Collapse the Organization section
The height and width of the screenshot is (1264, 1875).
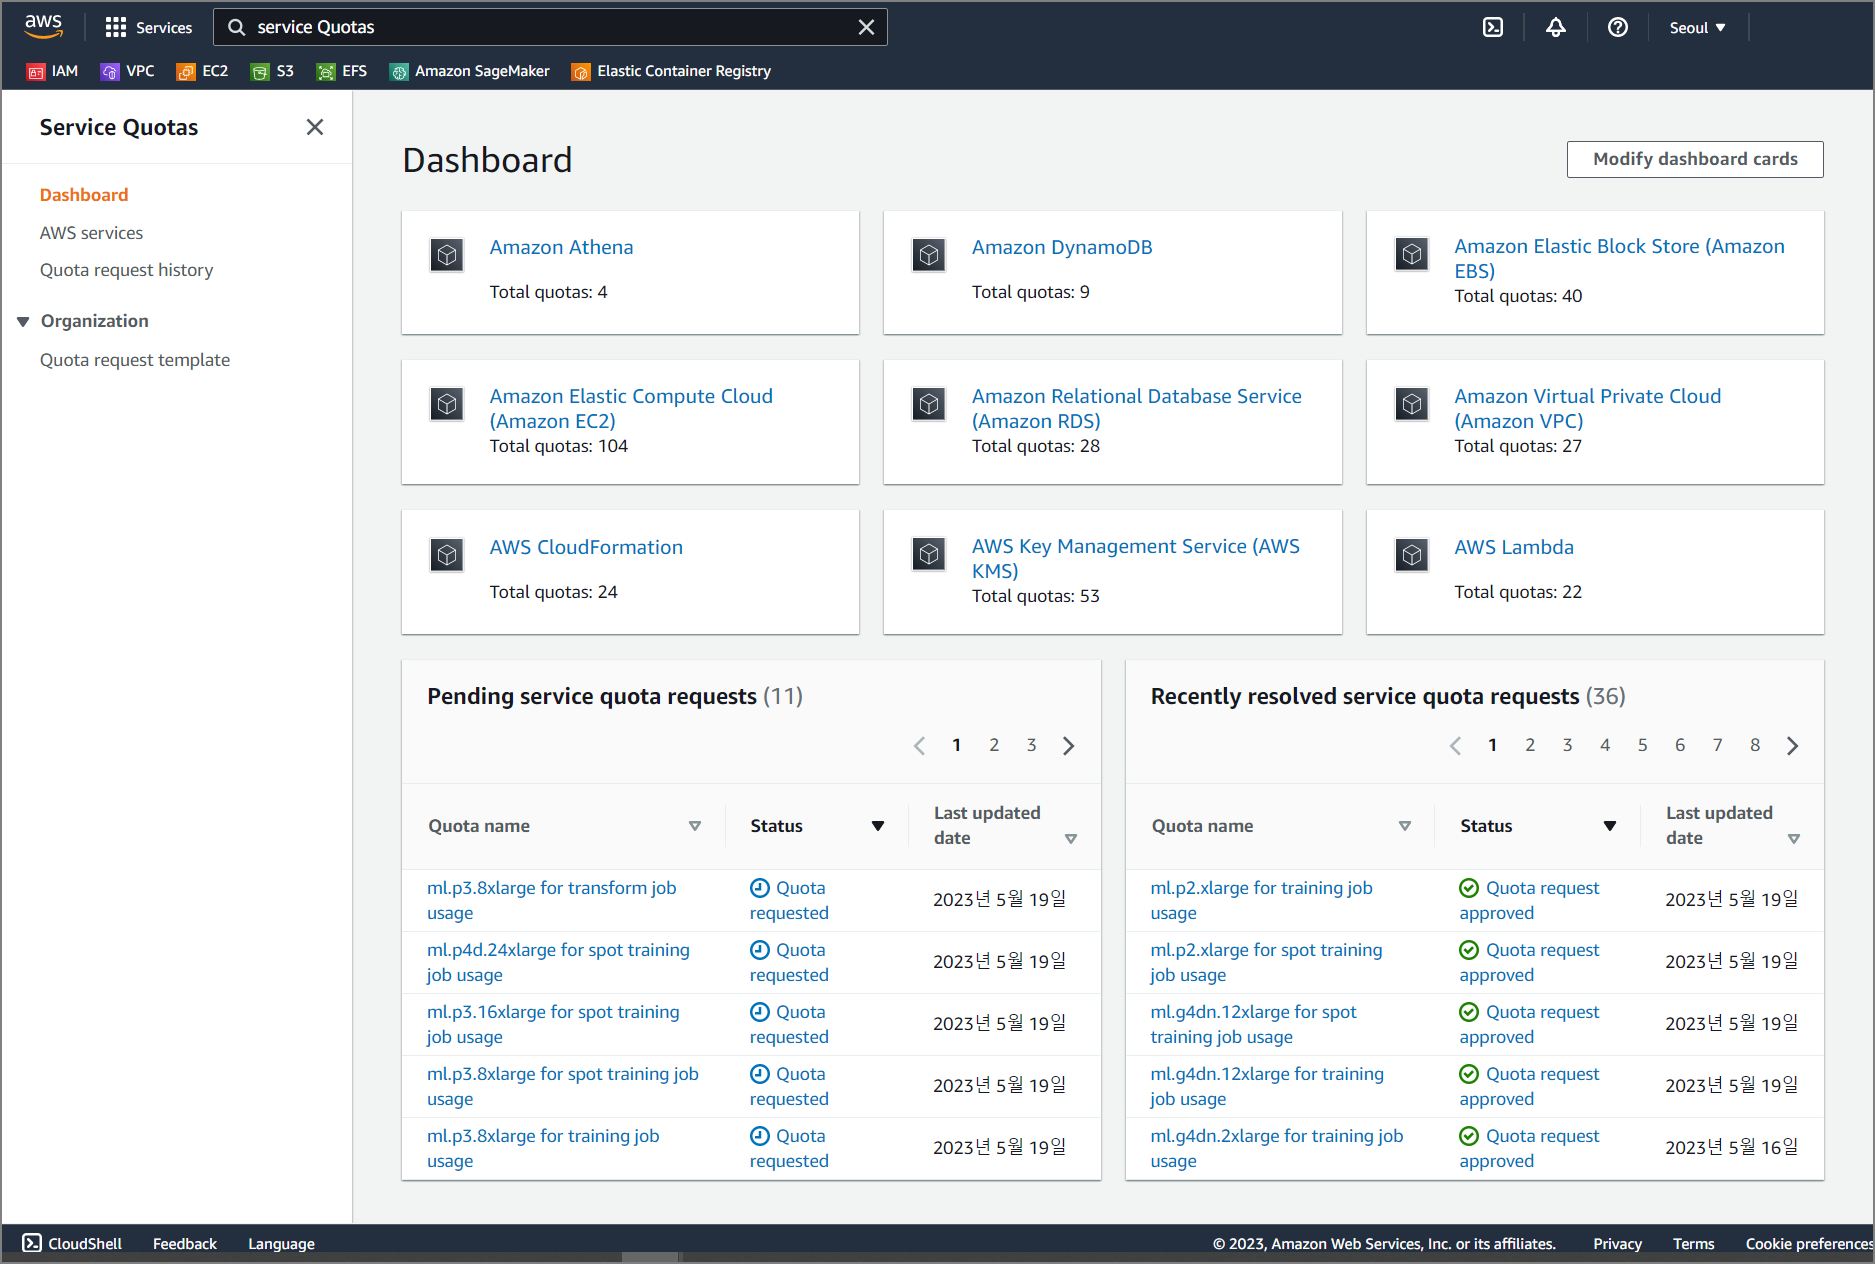coord(23,321)
